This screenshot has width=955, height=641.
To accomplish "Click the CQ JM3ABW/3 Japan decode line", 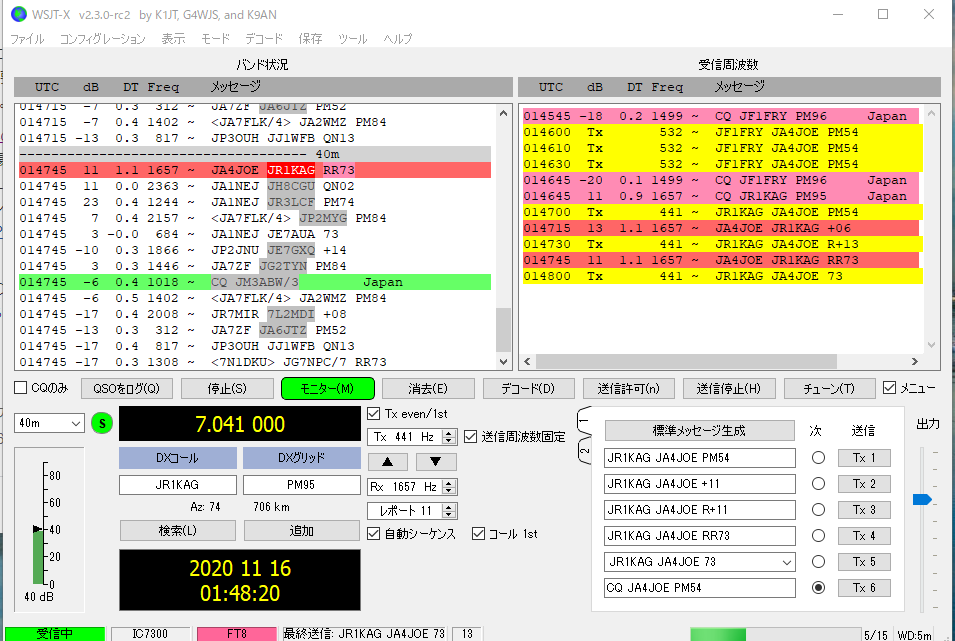I will pyautogui.click(x=255, y=282).
